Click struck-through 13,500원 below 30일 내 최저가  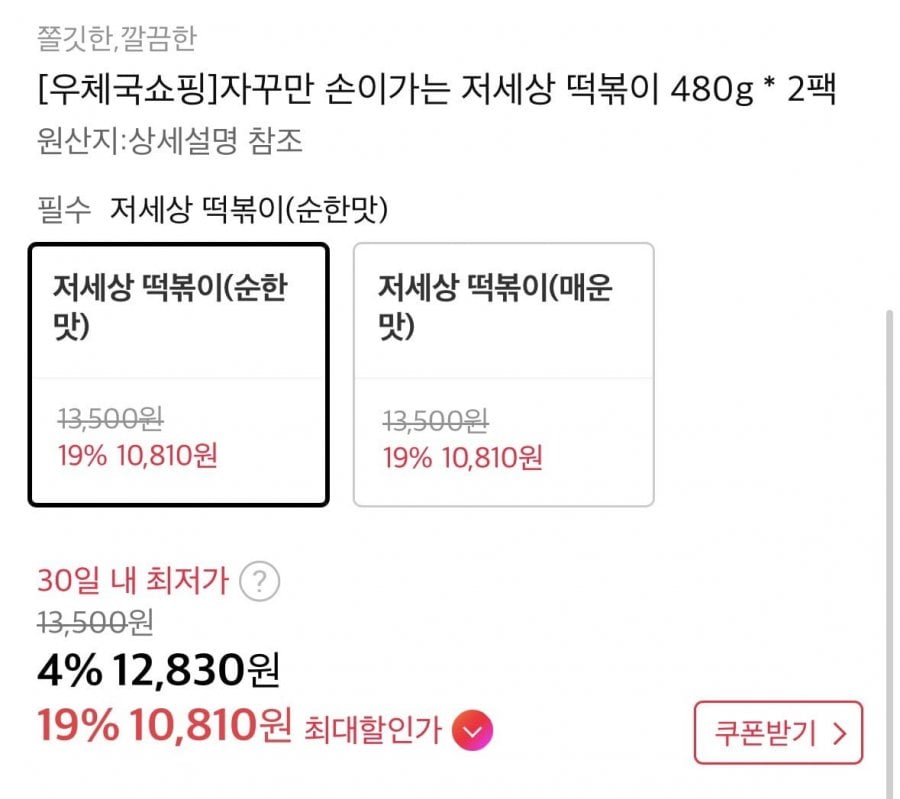tap(95, 623)
